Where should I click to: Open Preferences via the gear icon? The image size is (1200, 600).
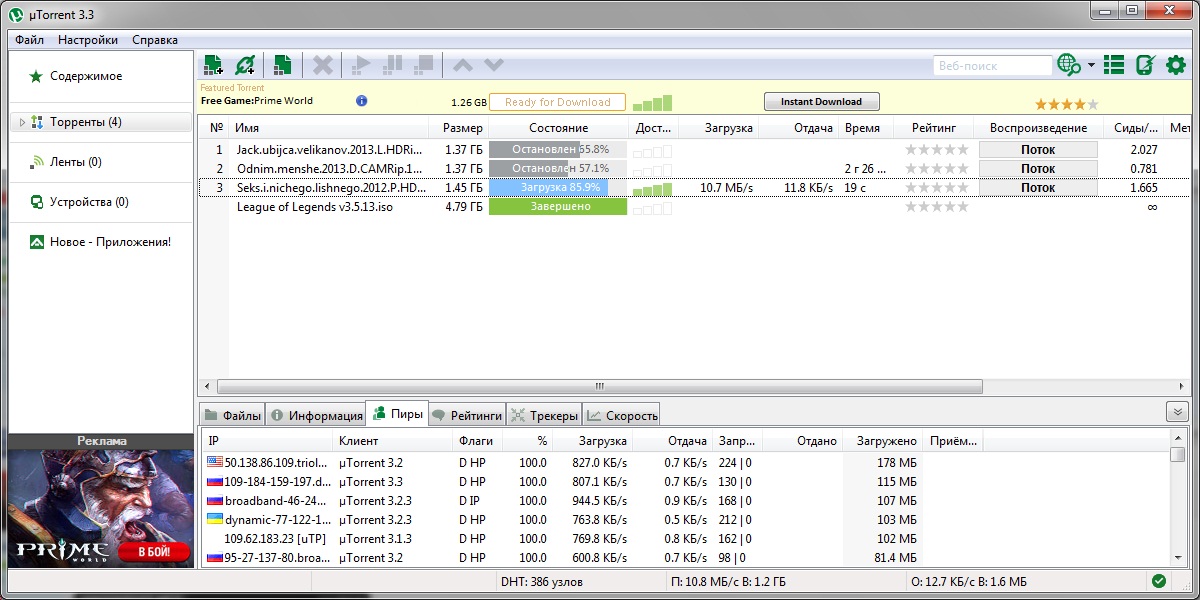point(1176,65)
